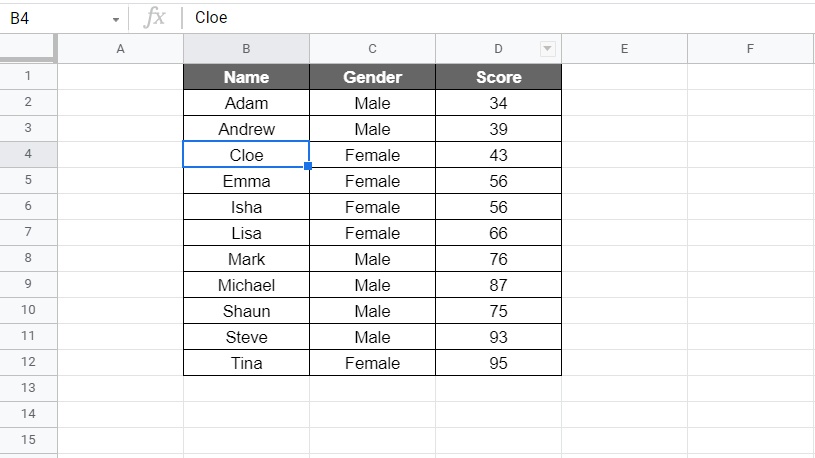Select column F header
The height and width of the screenshot is (458, 815).
[750, 49]
